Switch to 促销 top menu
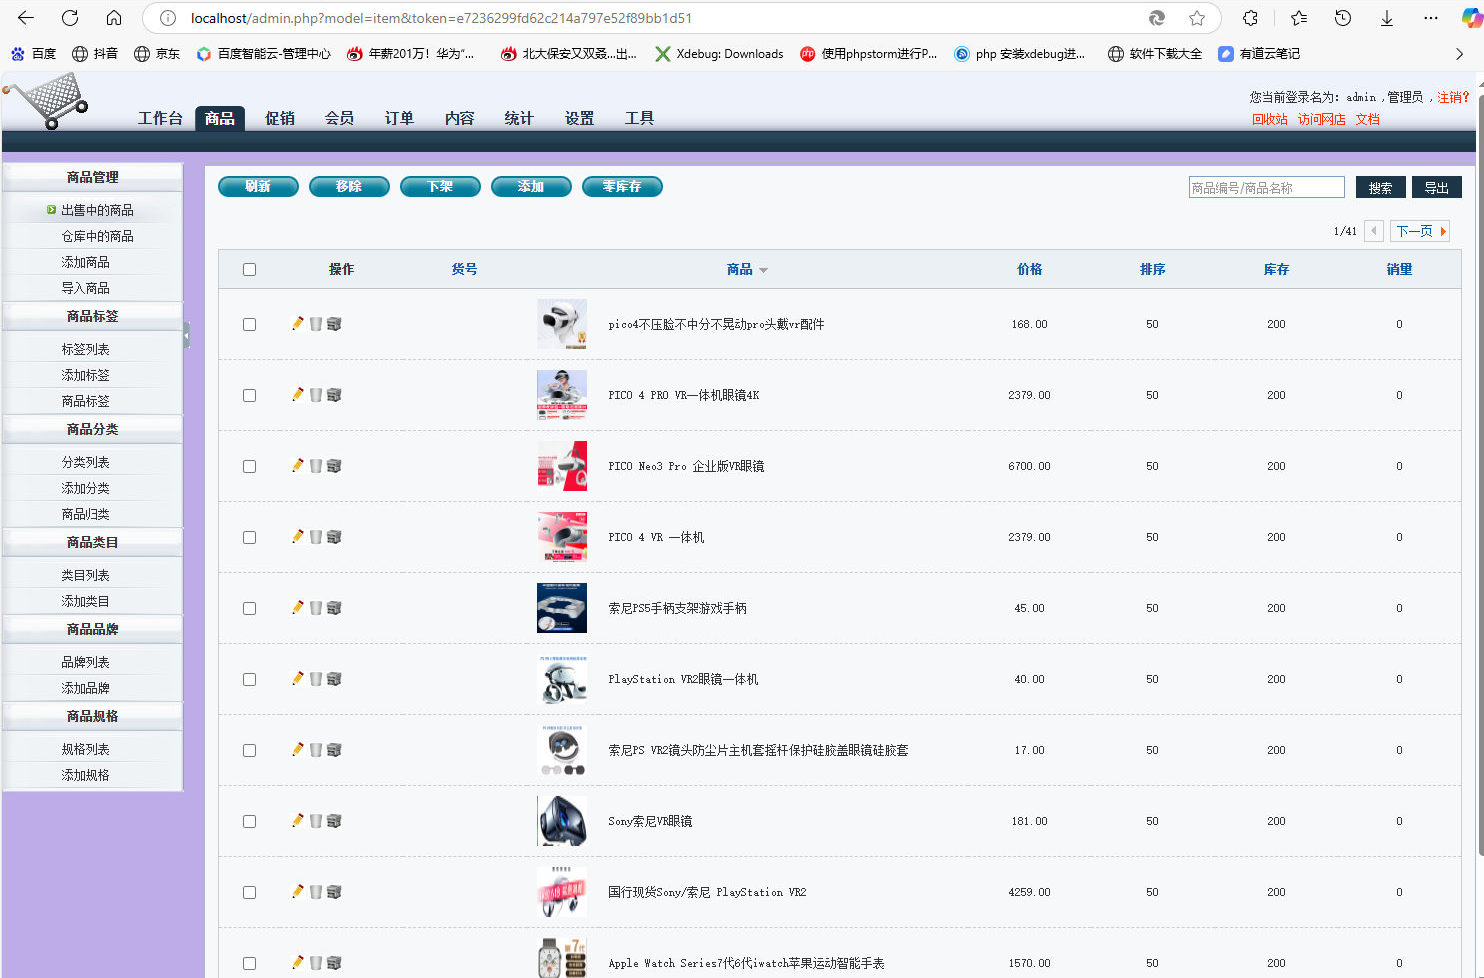The image size is (1484, 978). [x=280, y=118]
